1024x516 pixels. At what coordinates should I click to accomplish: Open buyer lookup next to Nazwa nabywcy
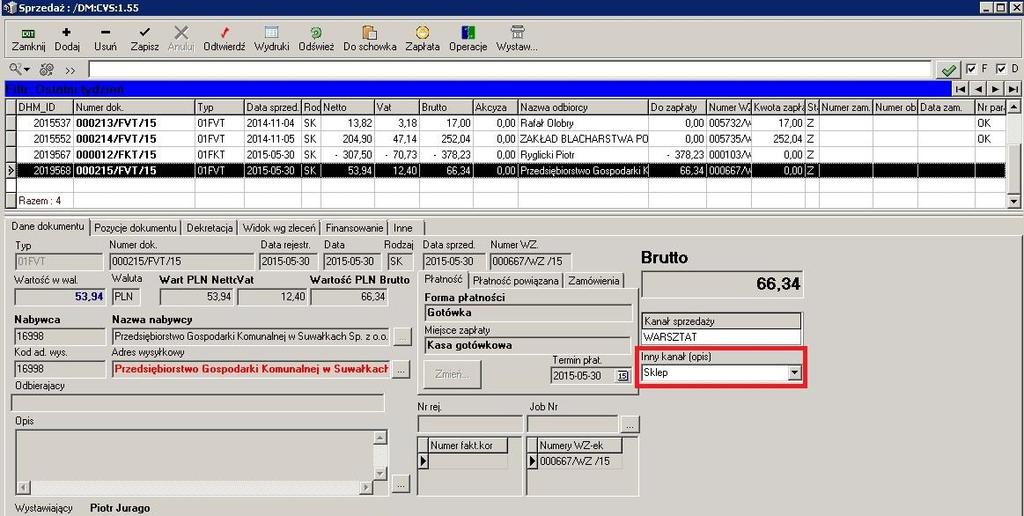(401, 337)
